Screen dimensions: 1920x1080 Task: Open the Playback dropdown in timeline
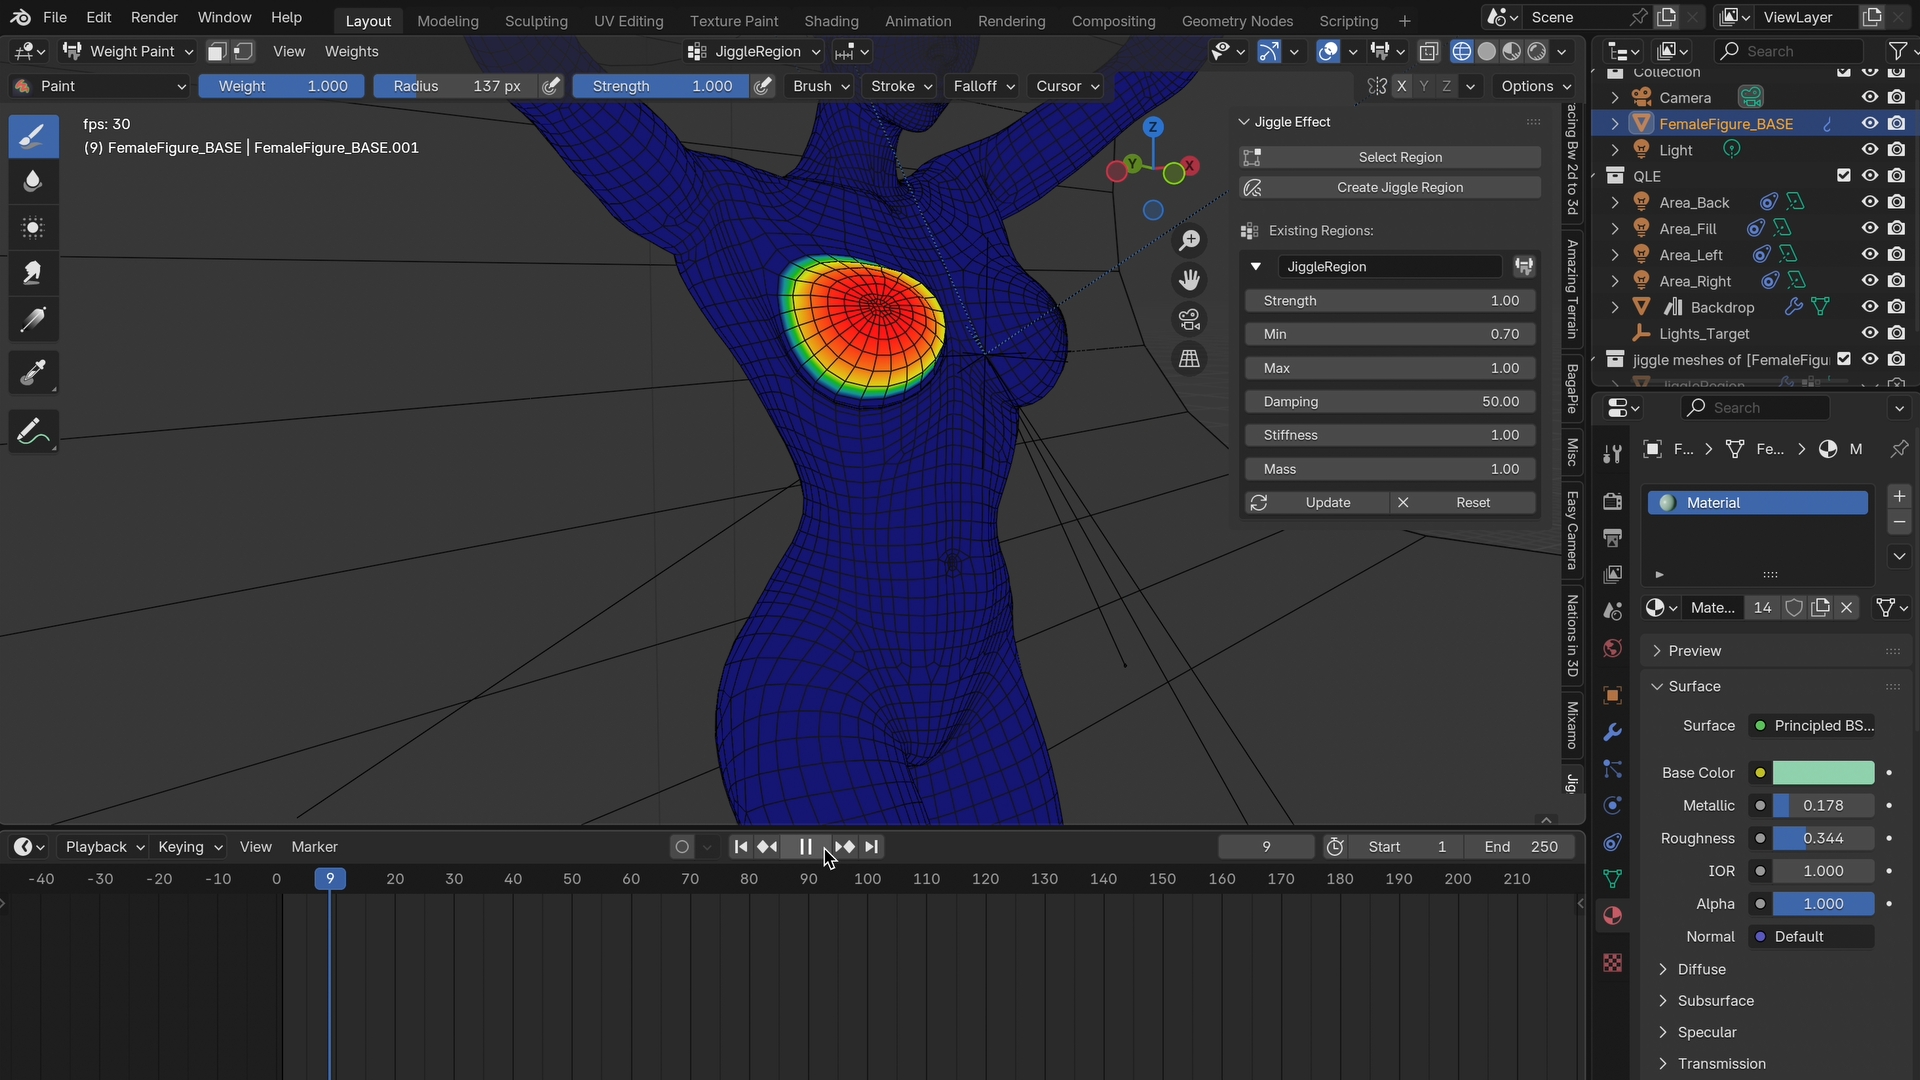[x=104, y=847]
